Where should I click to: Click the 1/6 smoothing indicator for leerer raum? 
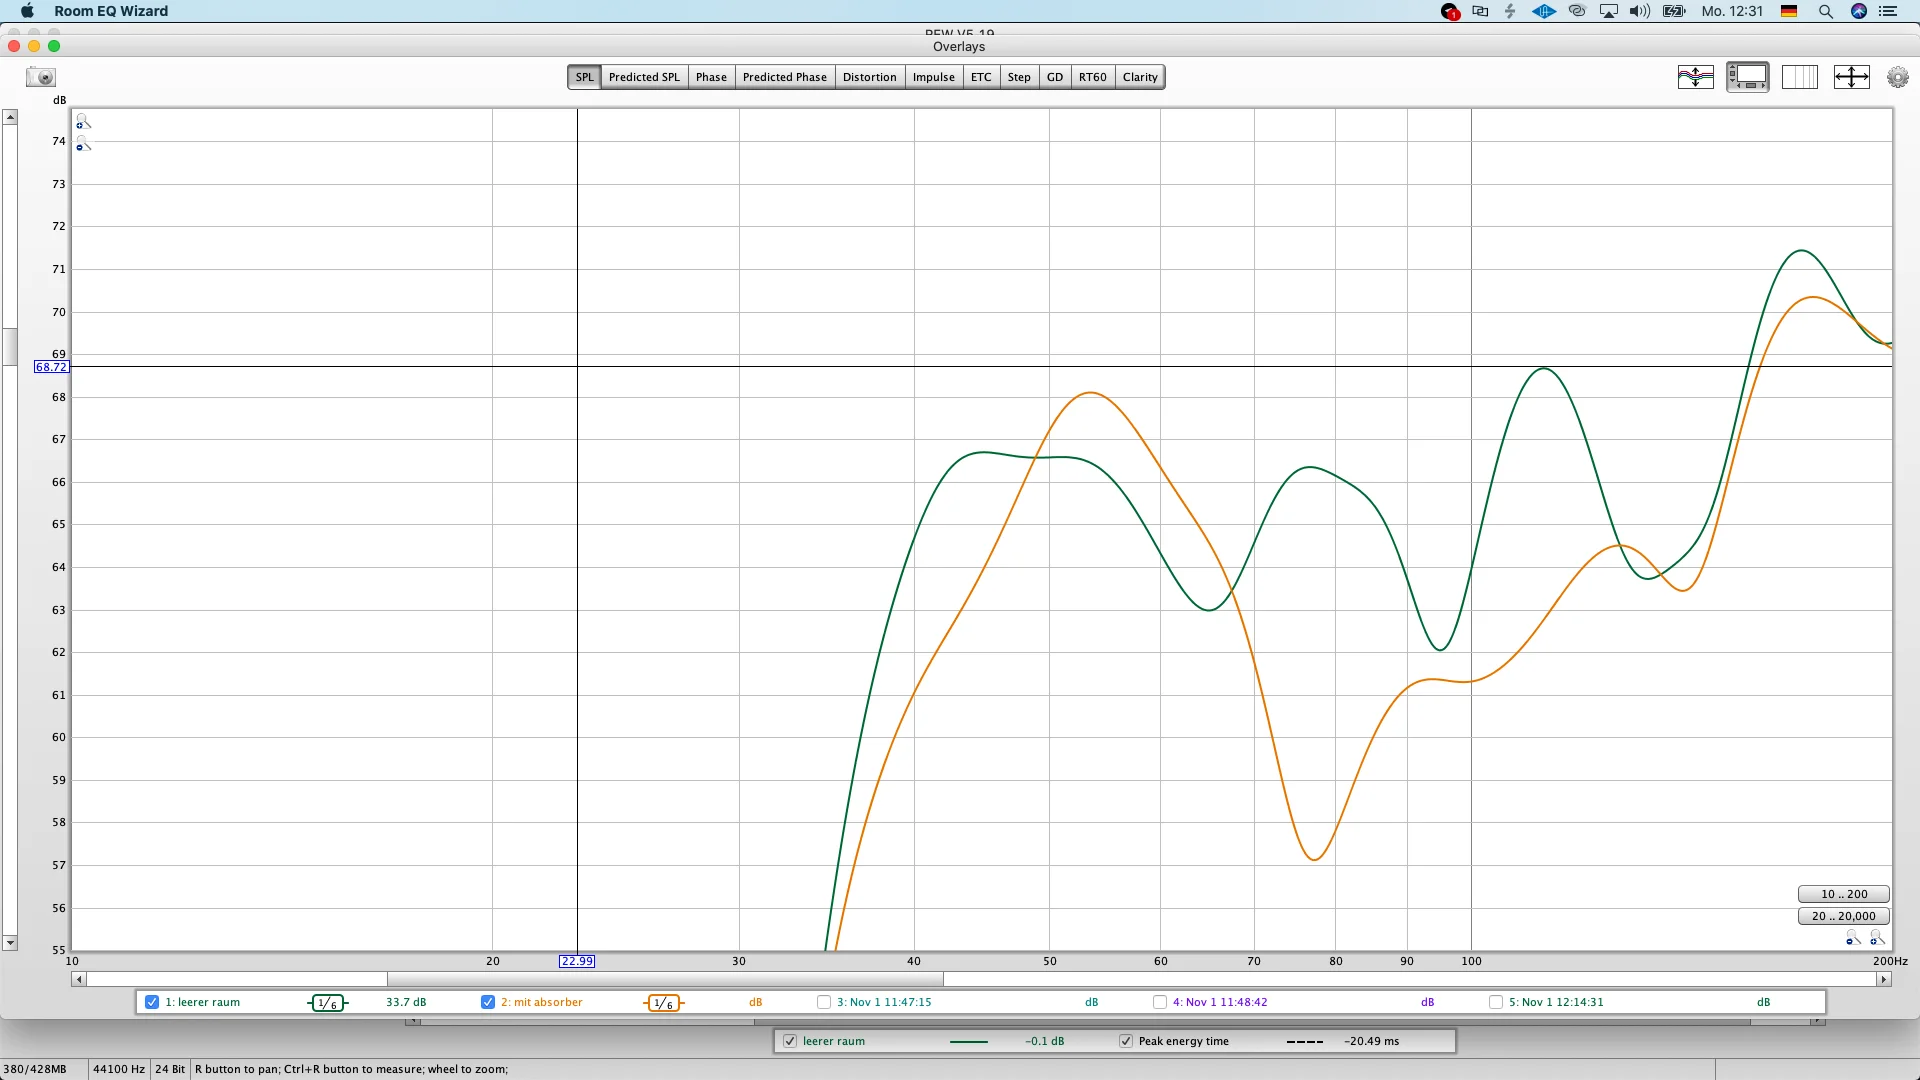point(328,1003)
